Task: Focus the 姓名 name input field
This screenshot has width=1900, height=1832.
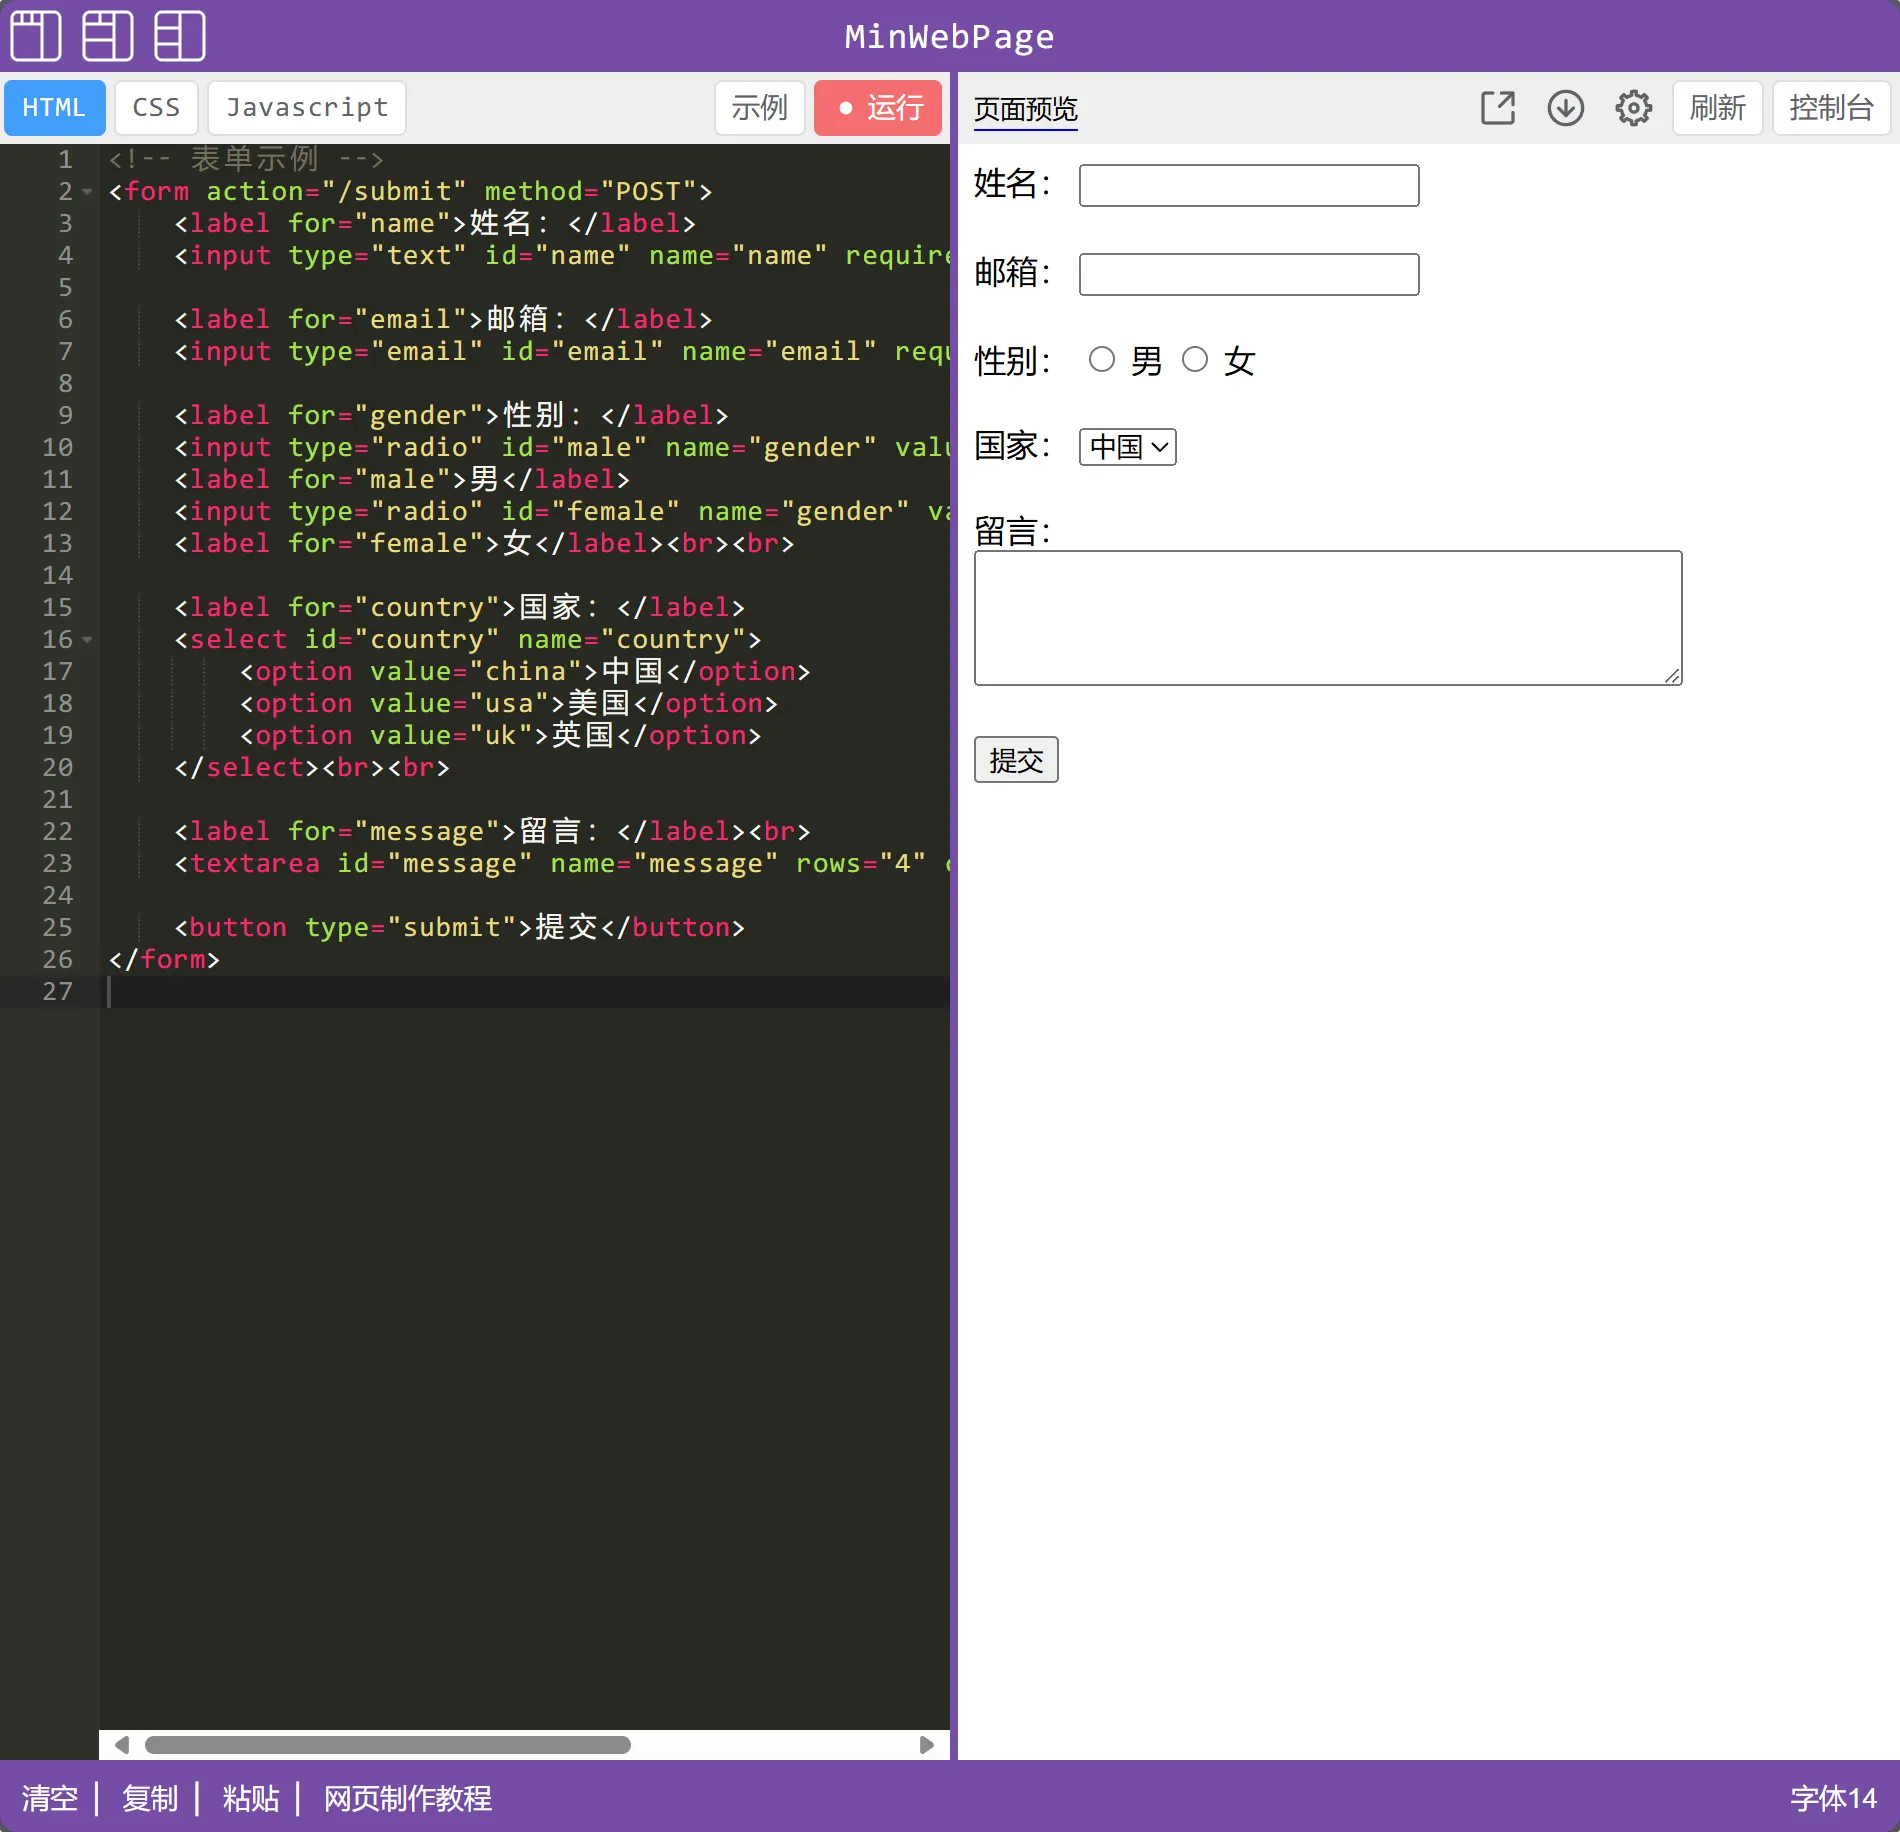Action: point(1249,185)
